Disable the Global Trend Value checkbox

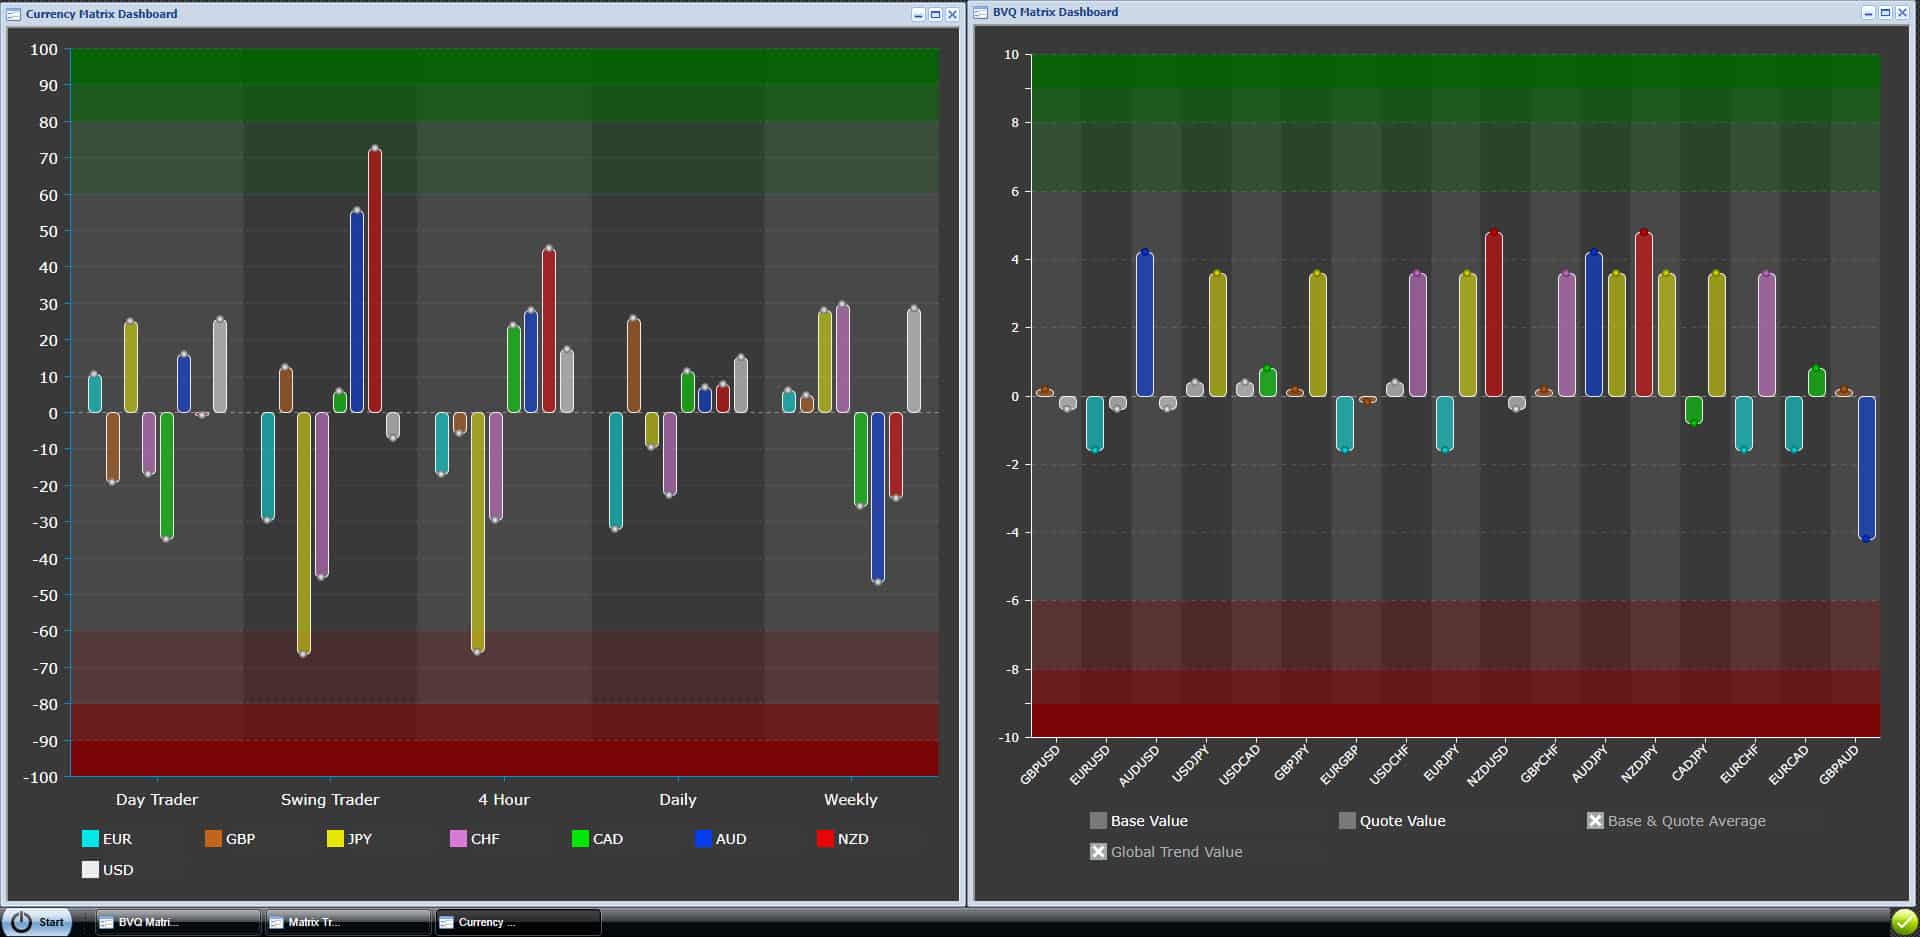[1098, 851]
